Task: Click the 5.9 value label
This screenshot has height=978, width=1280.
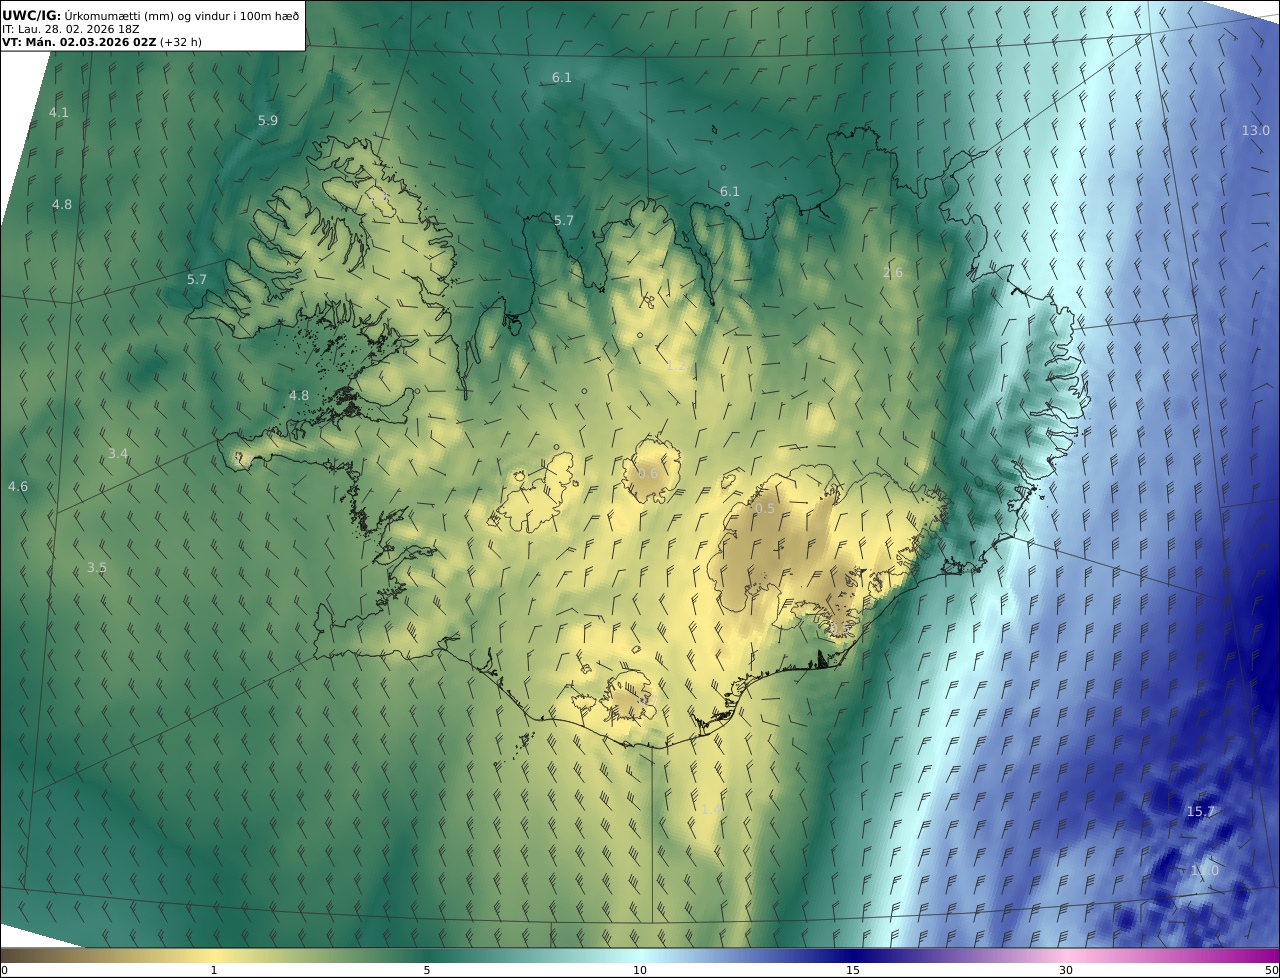Action: click(268, 121)
